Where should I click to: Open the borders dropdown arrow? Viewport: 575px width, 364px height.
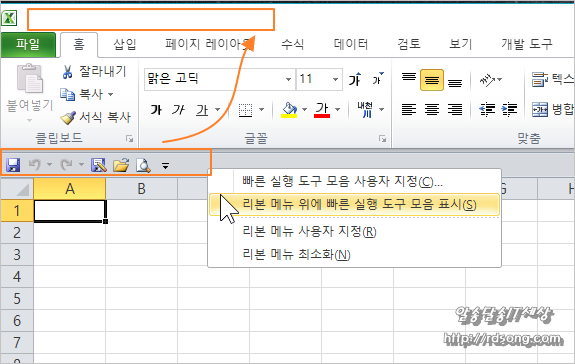click(261, 109)
